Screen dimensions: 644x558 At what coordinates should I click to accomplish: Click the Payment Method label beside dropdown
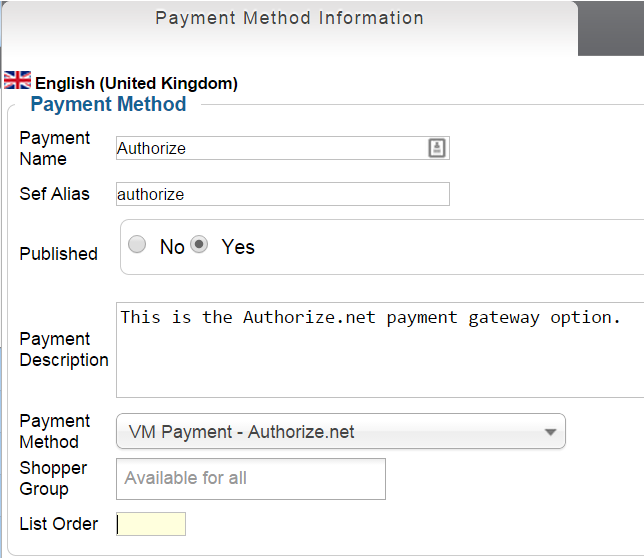click(55, 431)
